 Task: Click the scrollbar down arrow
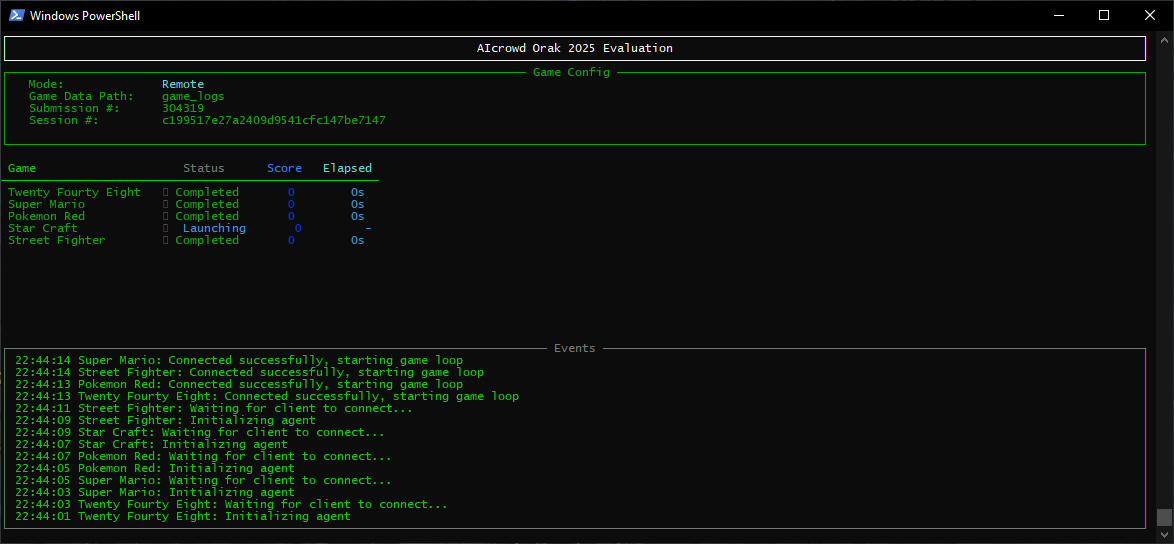pos(1164,535)
